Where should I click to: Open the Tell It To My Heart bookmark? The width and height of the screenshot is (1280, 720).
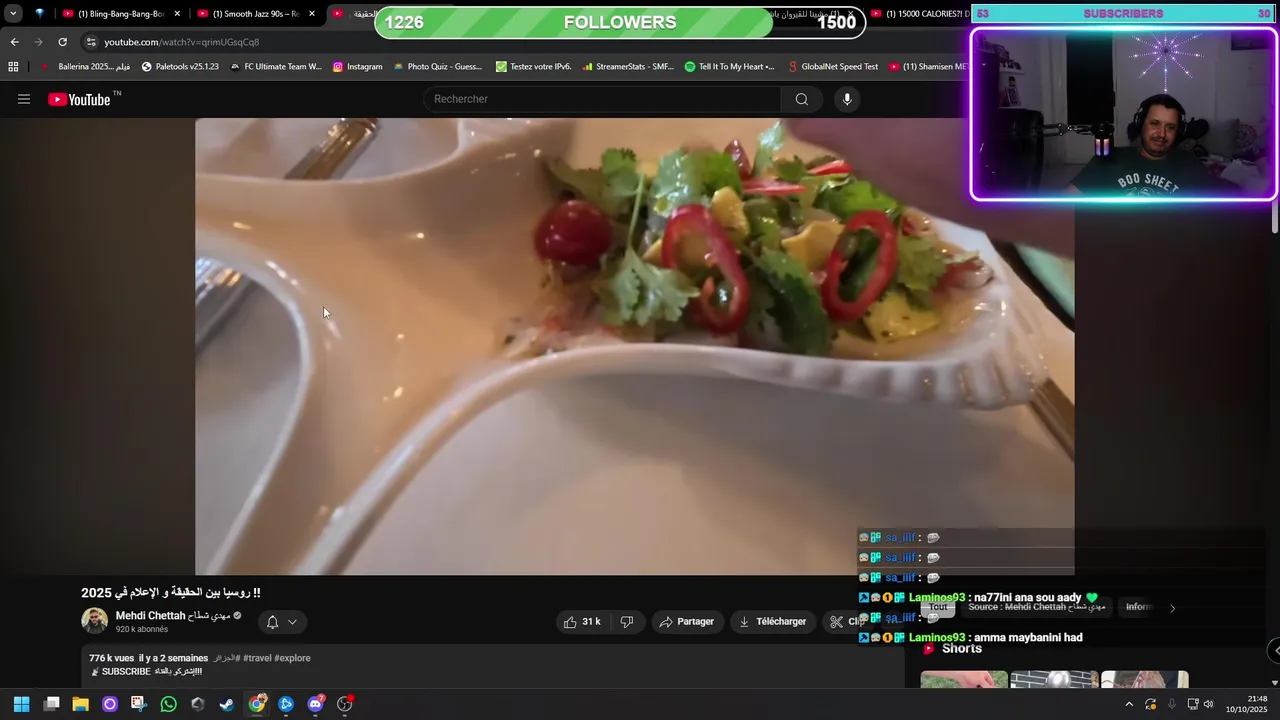[729, 67]
